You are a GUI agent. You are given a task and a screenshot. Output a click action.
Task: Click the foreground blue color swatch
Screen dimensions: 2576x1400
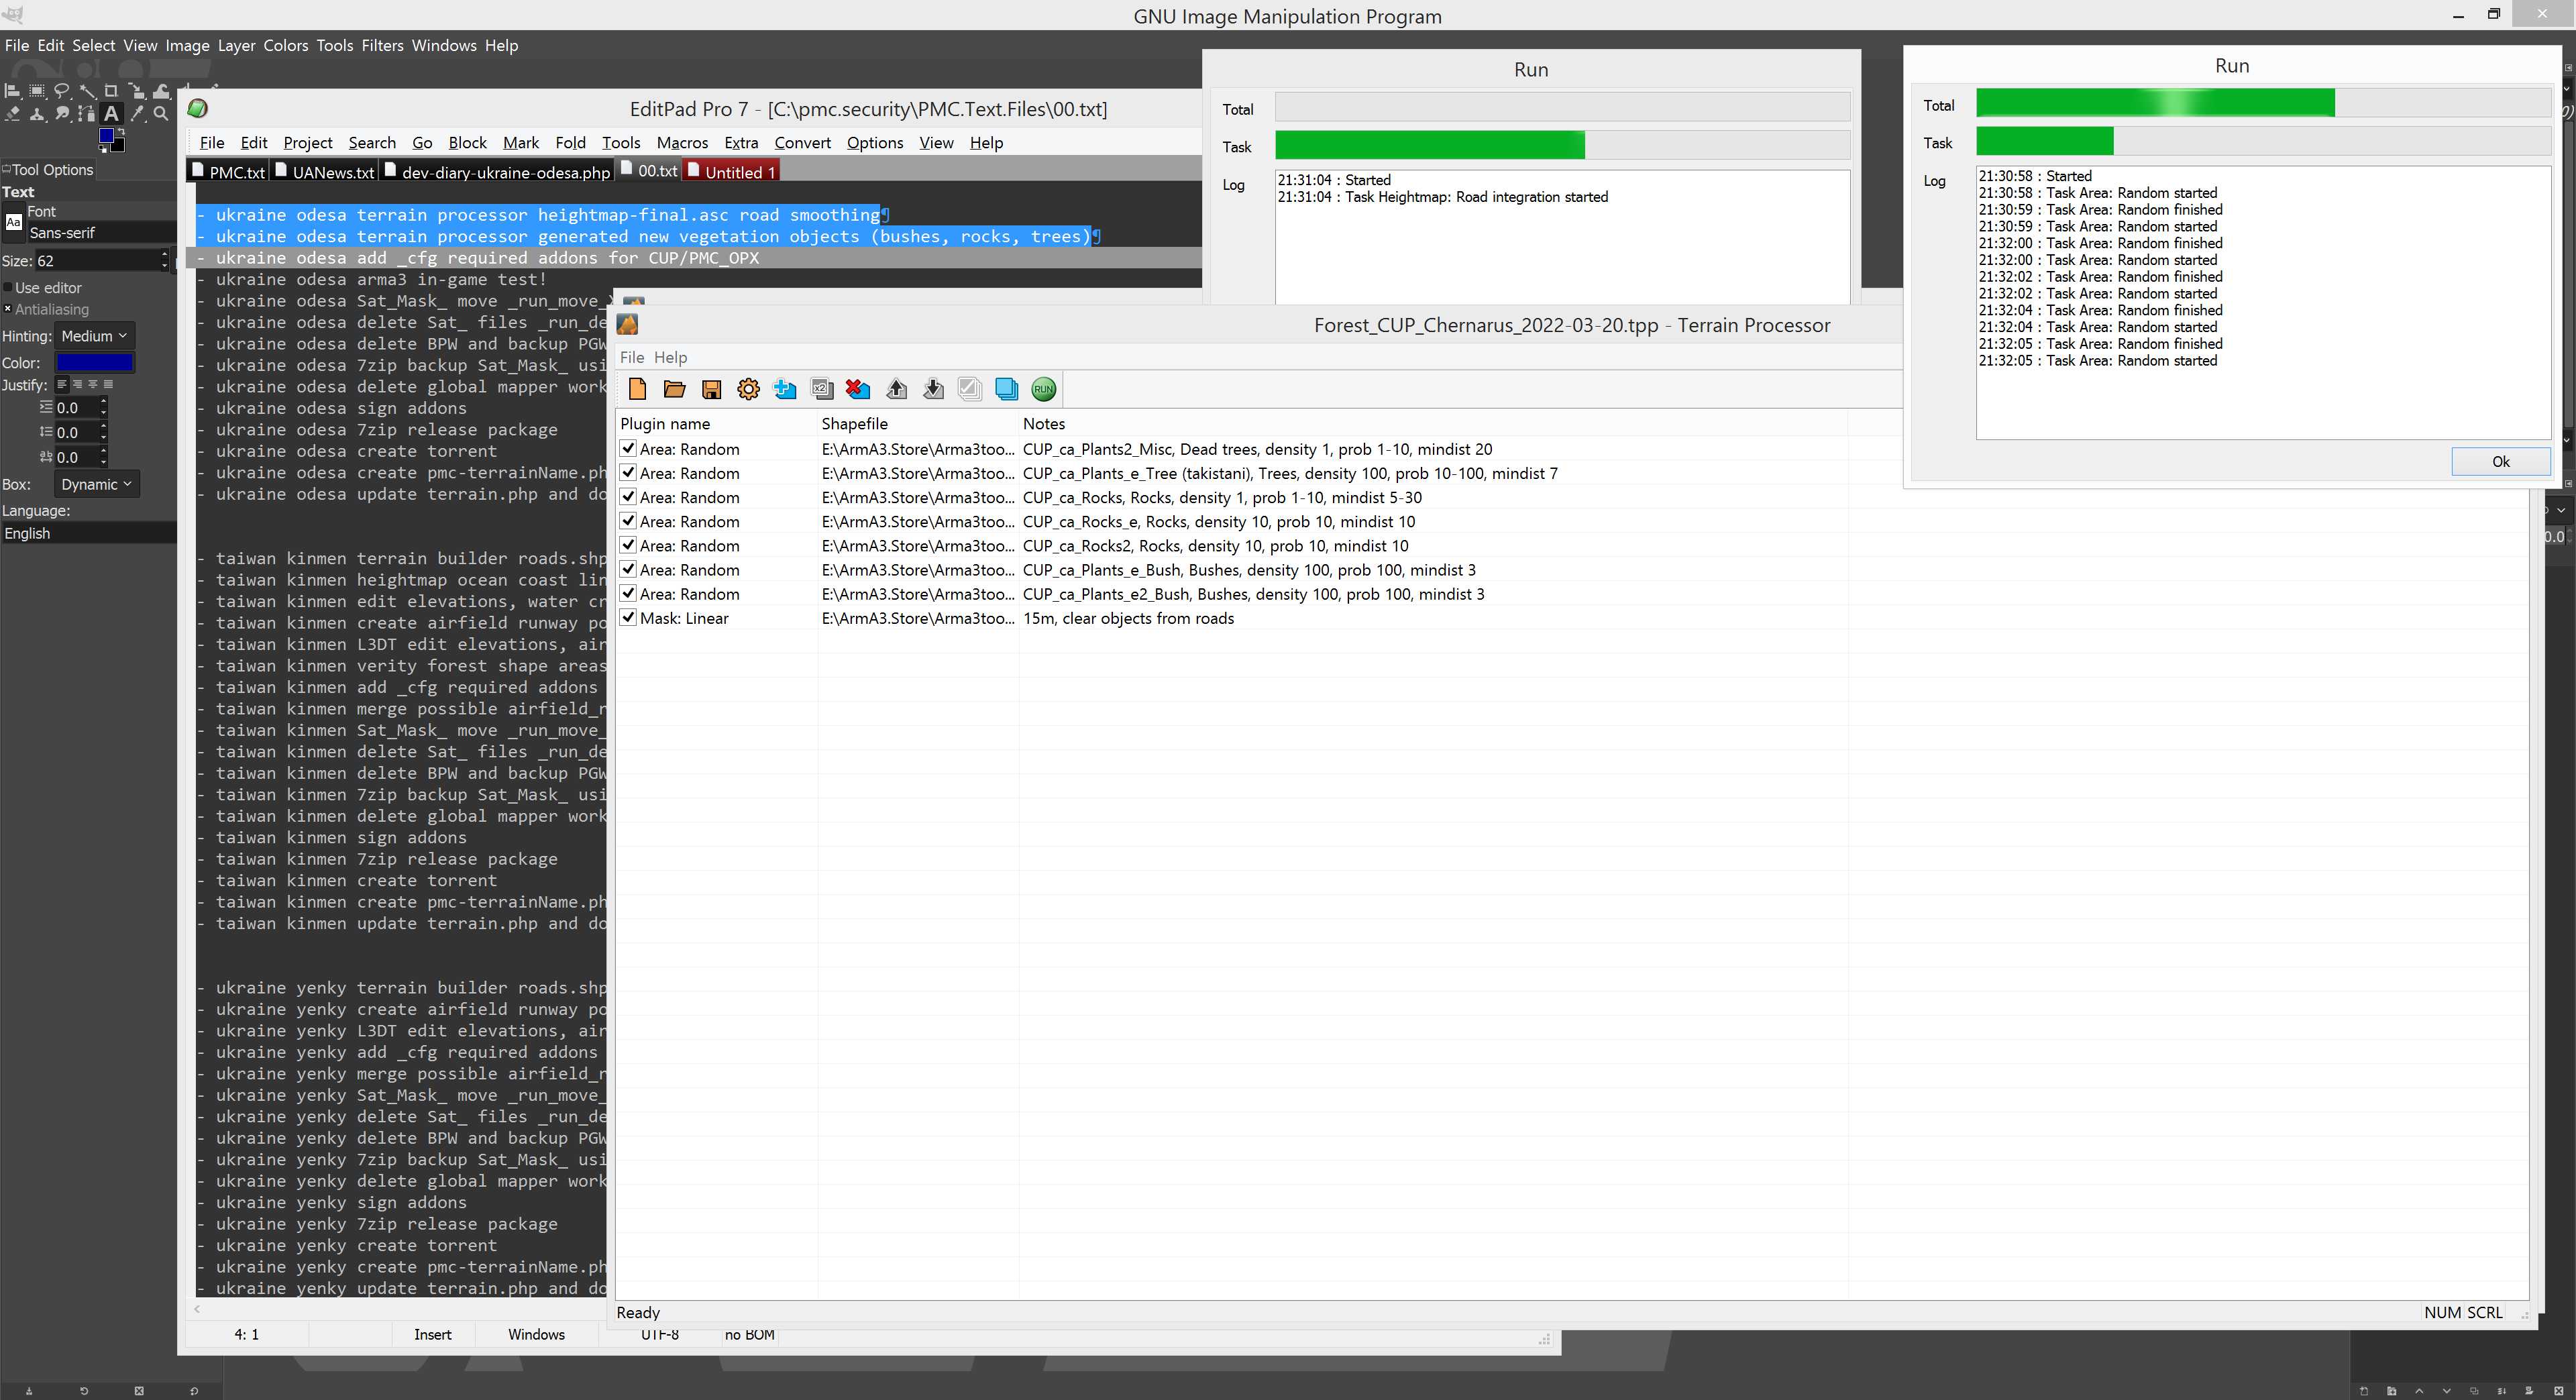coord(107,136)
